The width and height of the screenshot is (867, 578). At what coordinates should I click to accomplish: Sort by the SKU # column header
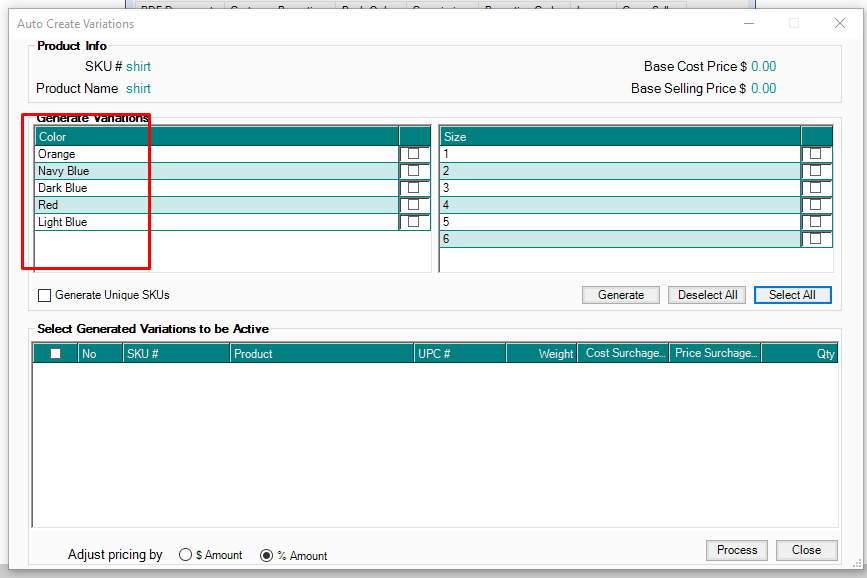(x=176, y=353)
